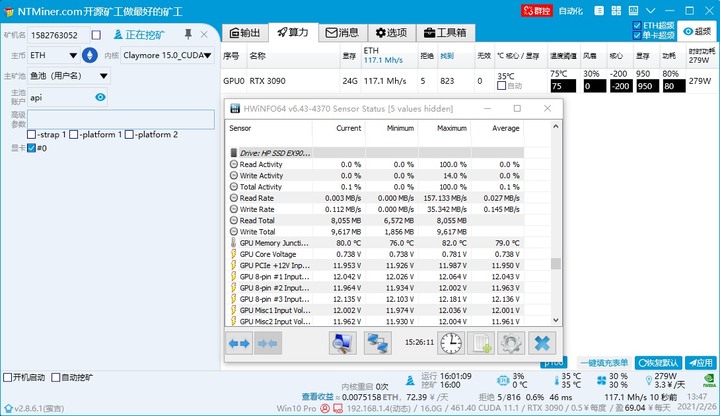This screenshot has height=416, width=720.
Task: Switch to the 工具箱 toolbox tab
Action: click(x=445, y=33)
